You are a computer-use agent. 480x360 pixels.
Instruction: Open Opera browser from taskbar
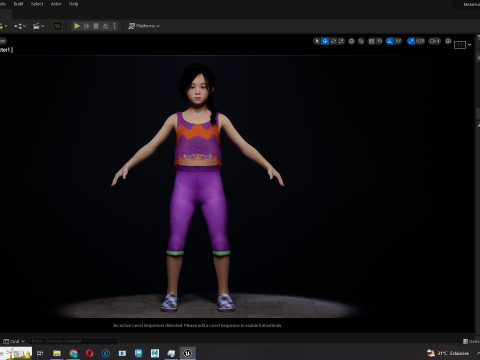90,353
